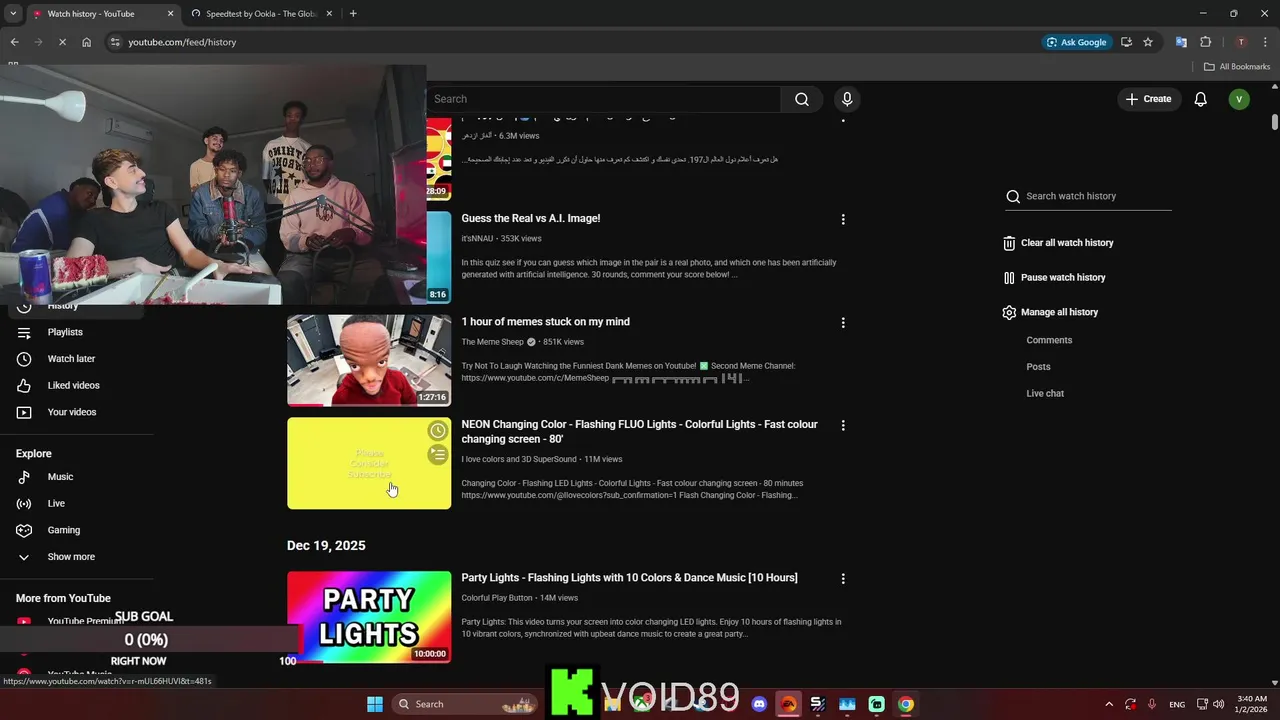
Task: Open Guess the Real vs A.I. Image! title
Action: pyautogui.click(x=530, y=218)
